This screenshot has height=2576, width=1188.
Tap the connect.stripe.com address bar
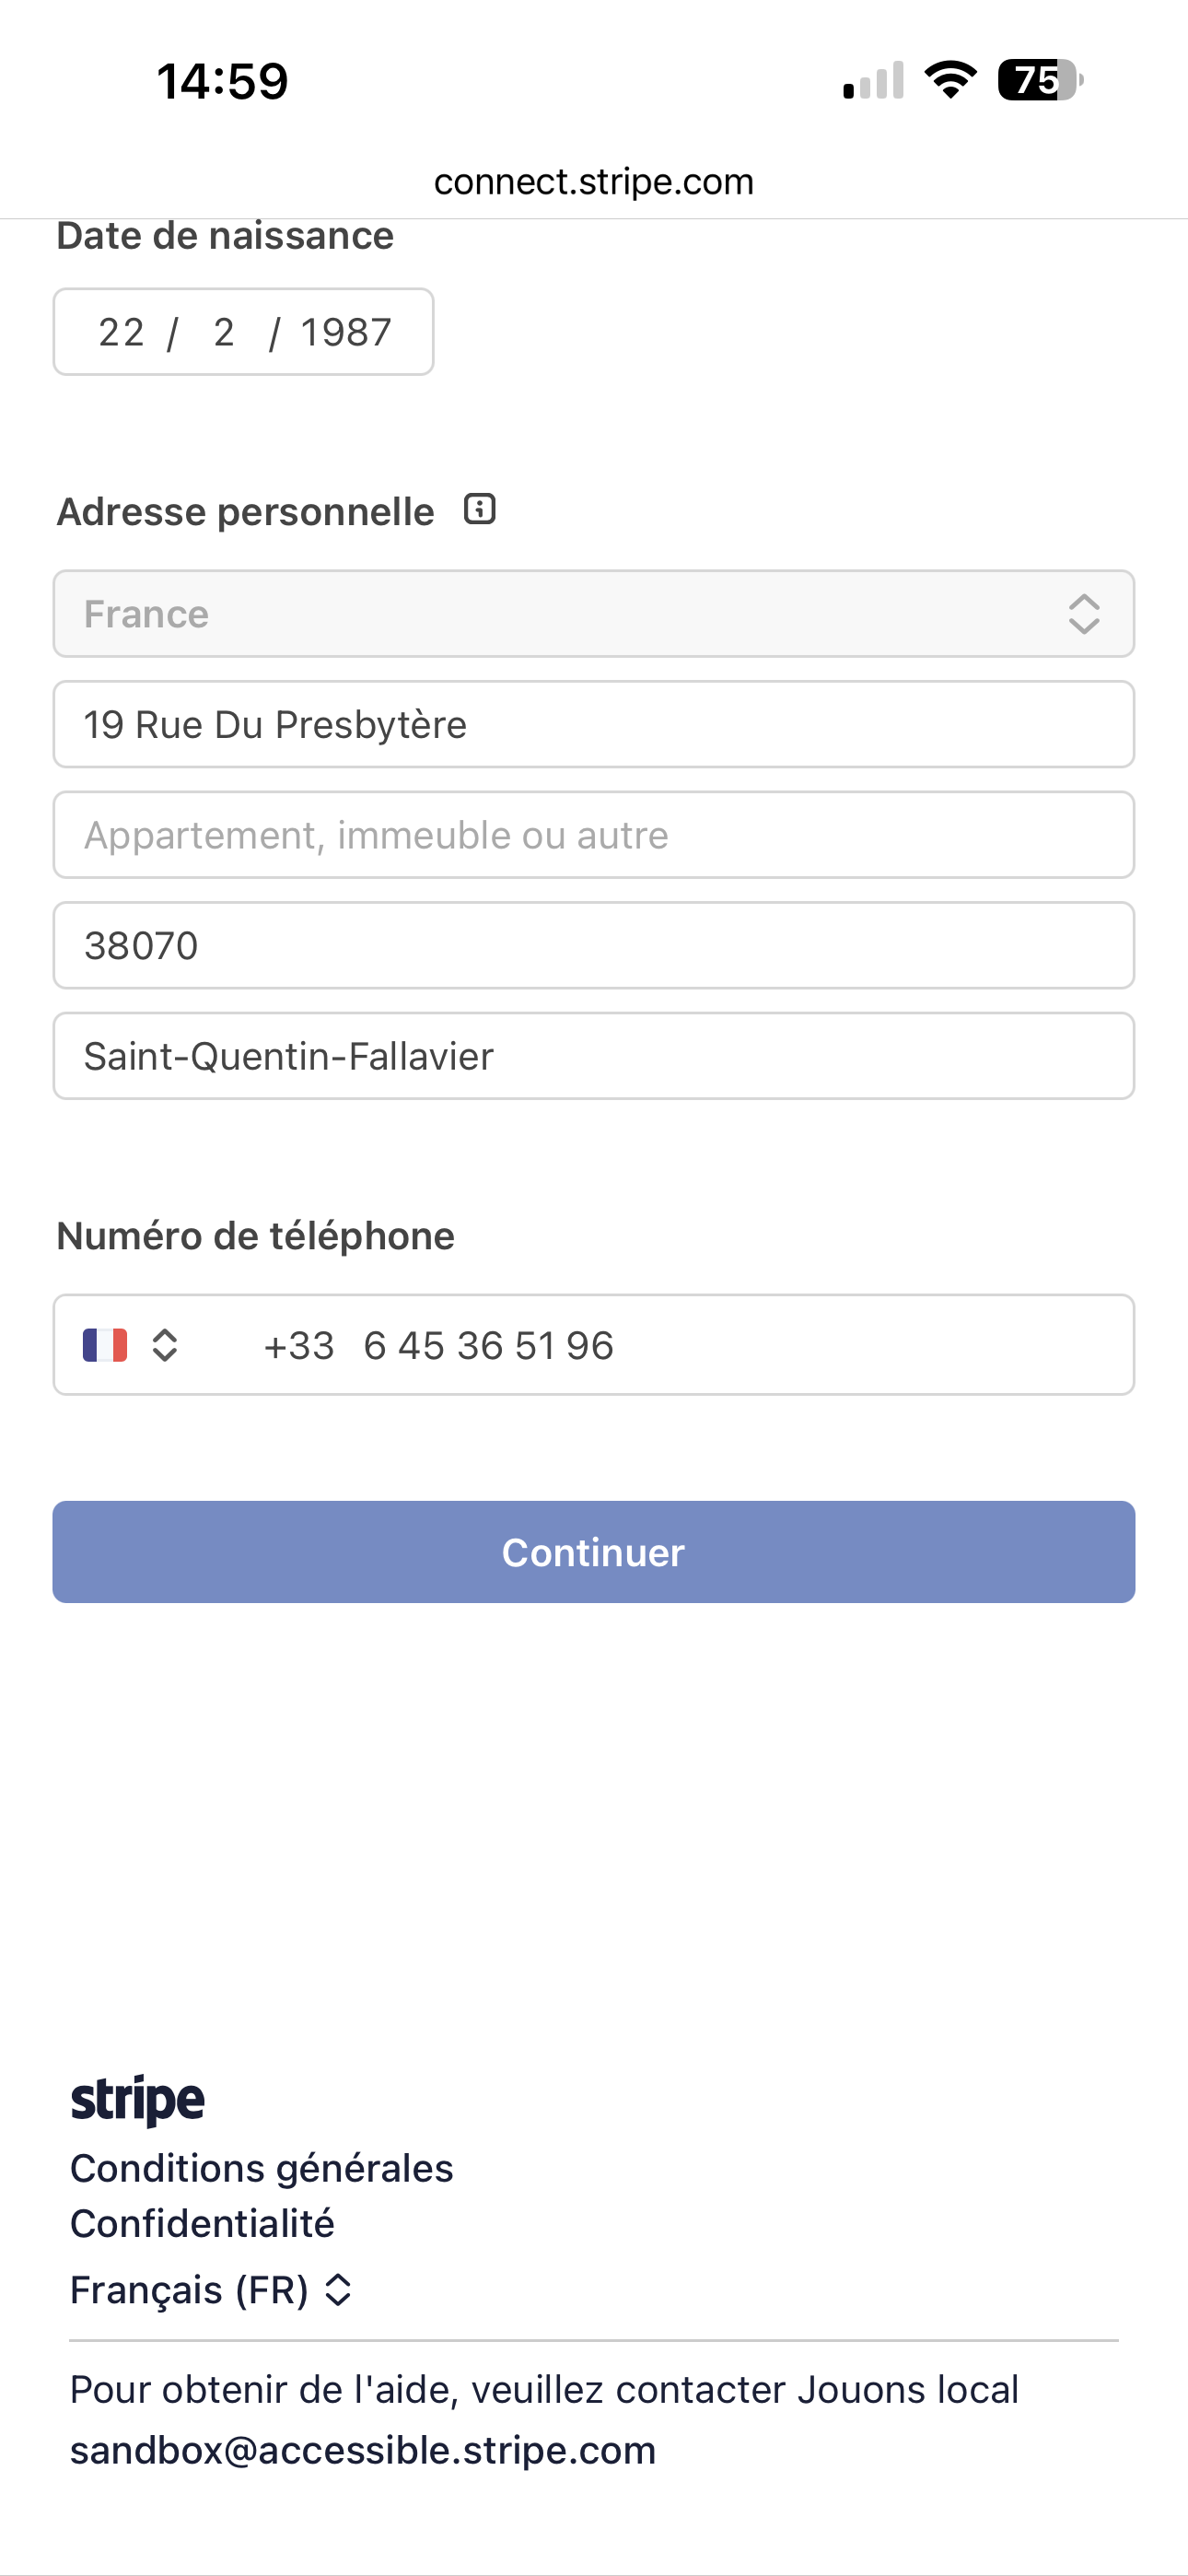[593, 182]
